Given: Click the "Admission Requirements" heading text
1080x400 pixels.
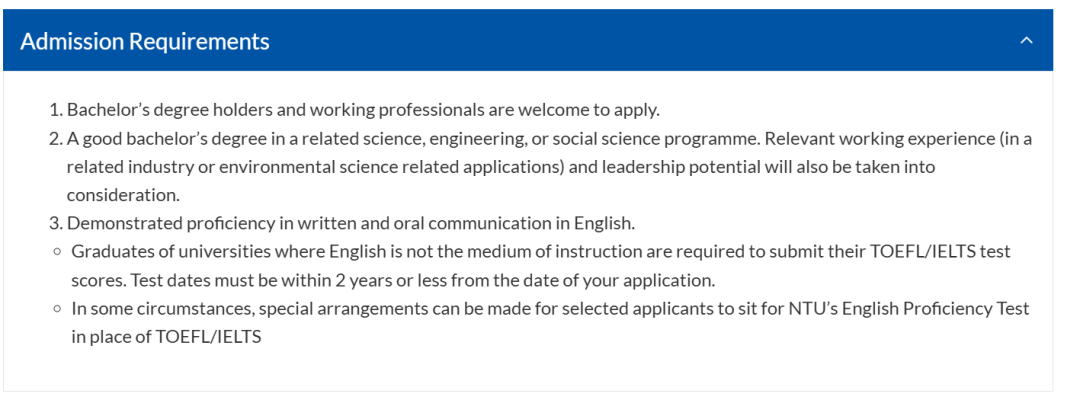Looking at the screenshot, I should [x=145, y=41].
